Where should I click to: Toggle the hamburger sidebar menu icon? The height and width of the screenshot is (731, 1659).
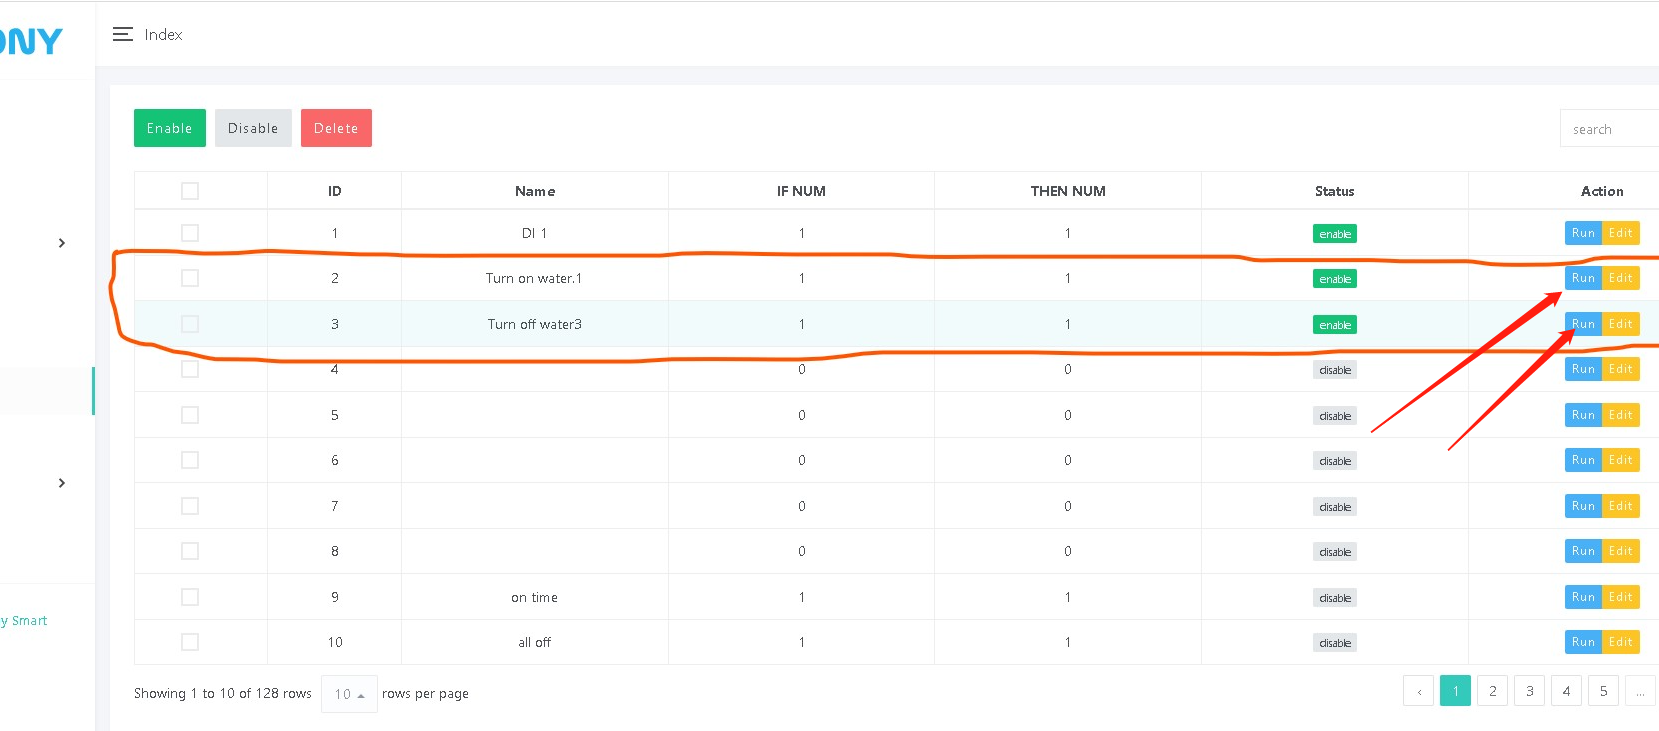pyautogui.click(x=123, y=35)
